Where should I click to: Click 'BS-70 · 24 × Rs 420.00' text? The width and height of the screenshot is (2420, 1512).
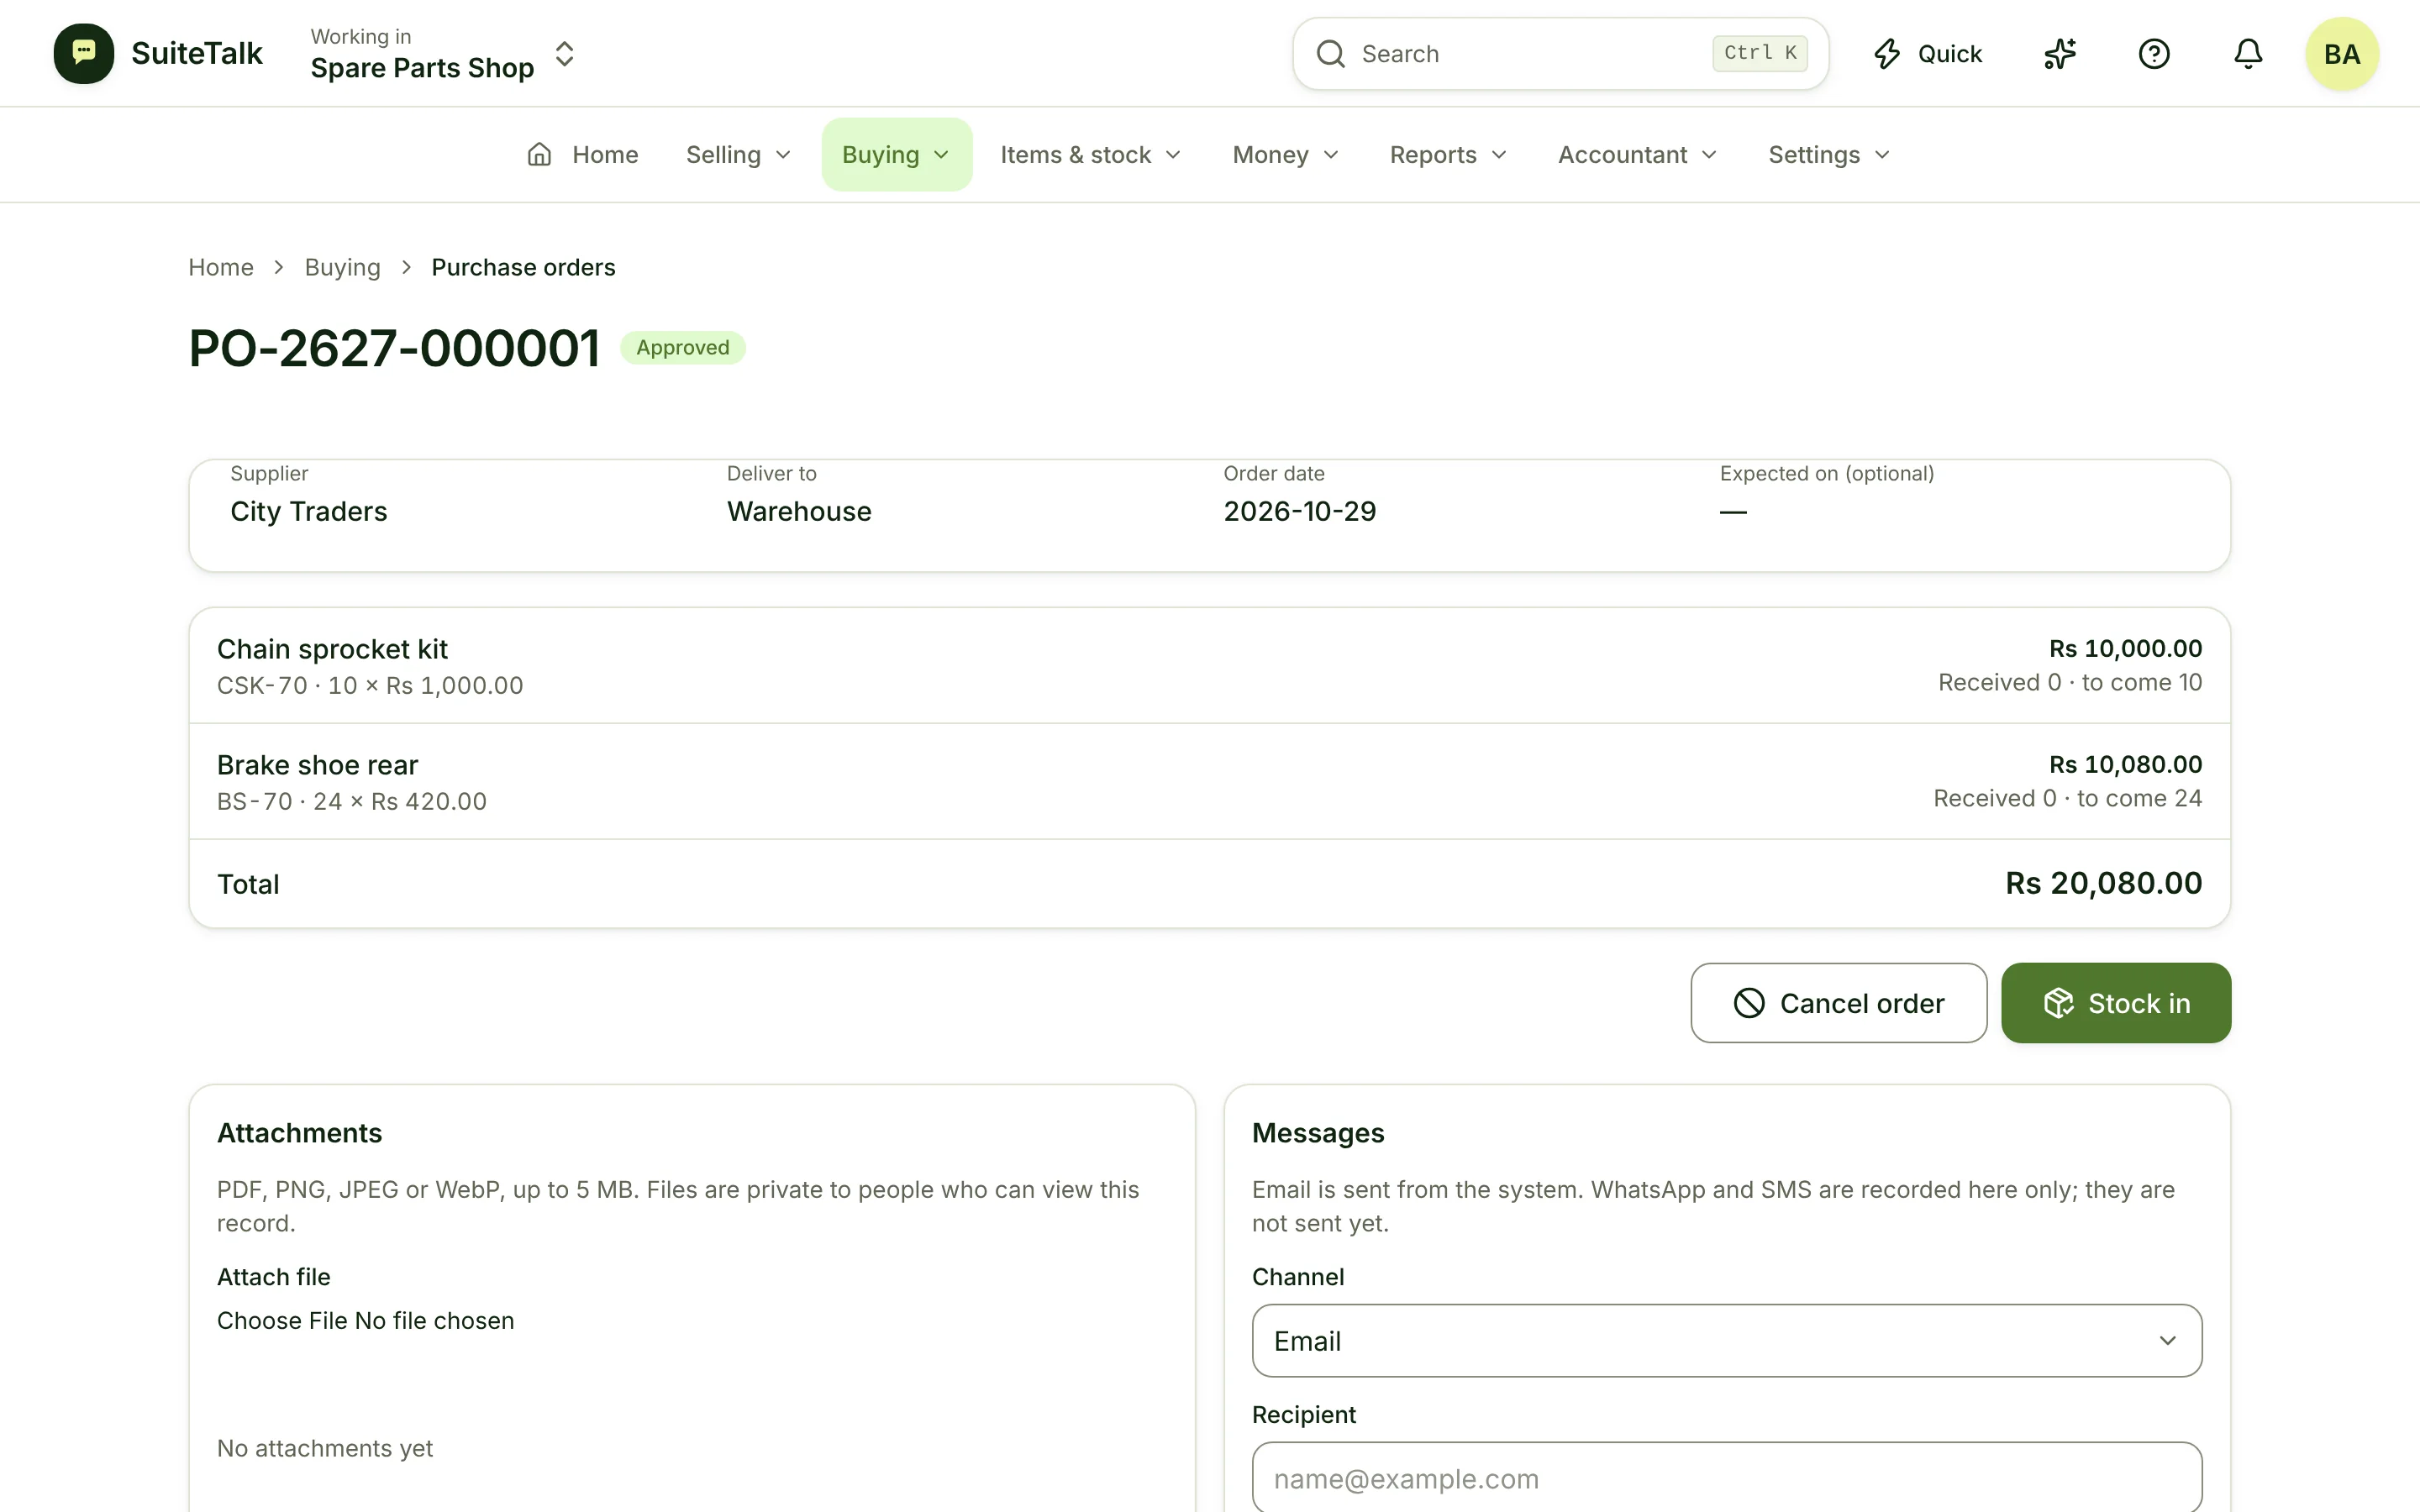(352, 802)
